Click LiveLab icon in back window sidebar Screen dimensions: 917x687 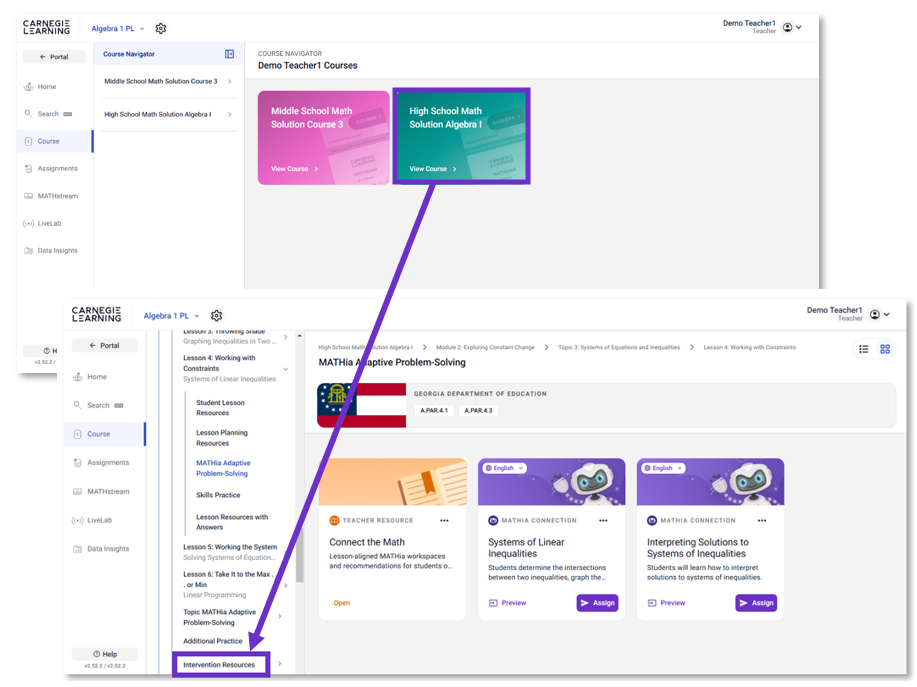pyautogui.click(x=28, y=223)
